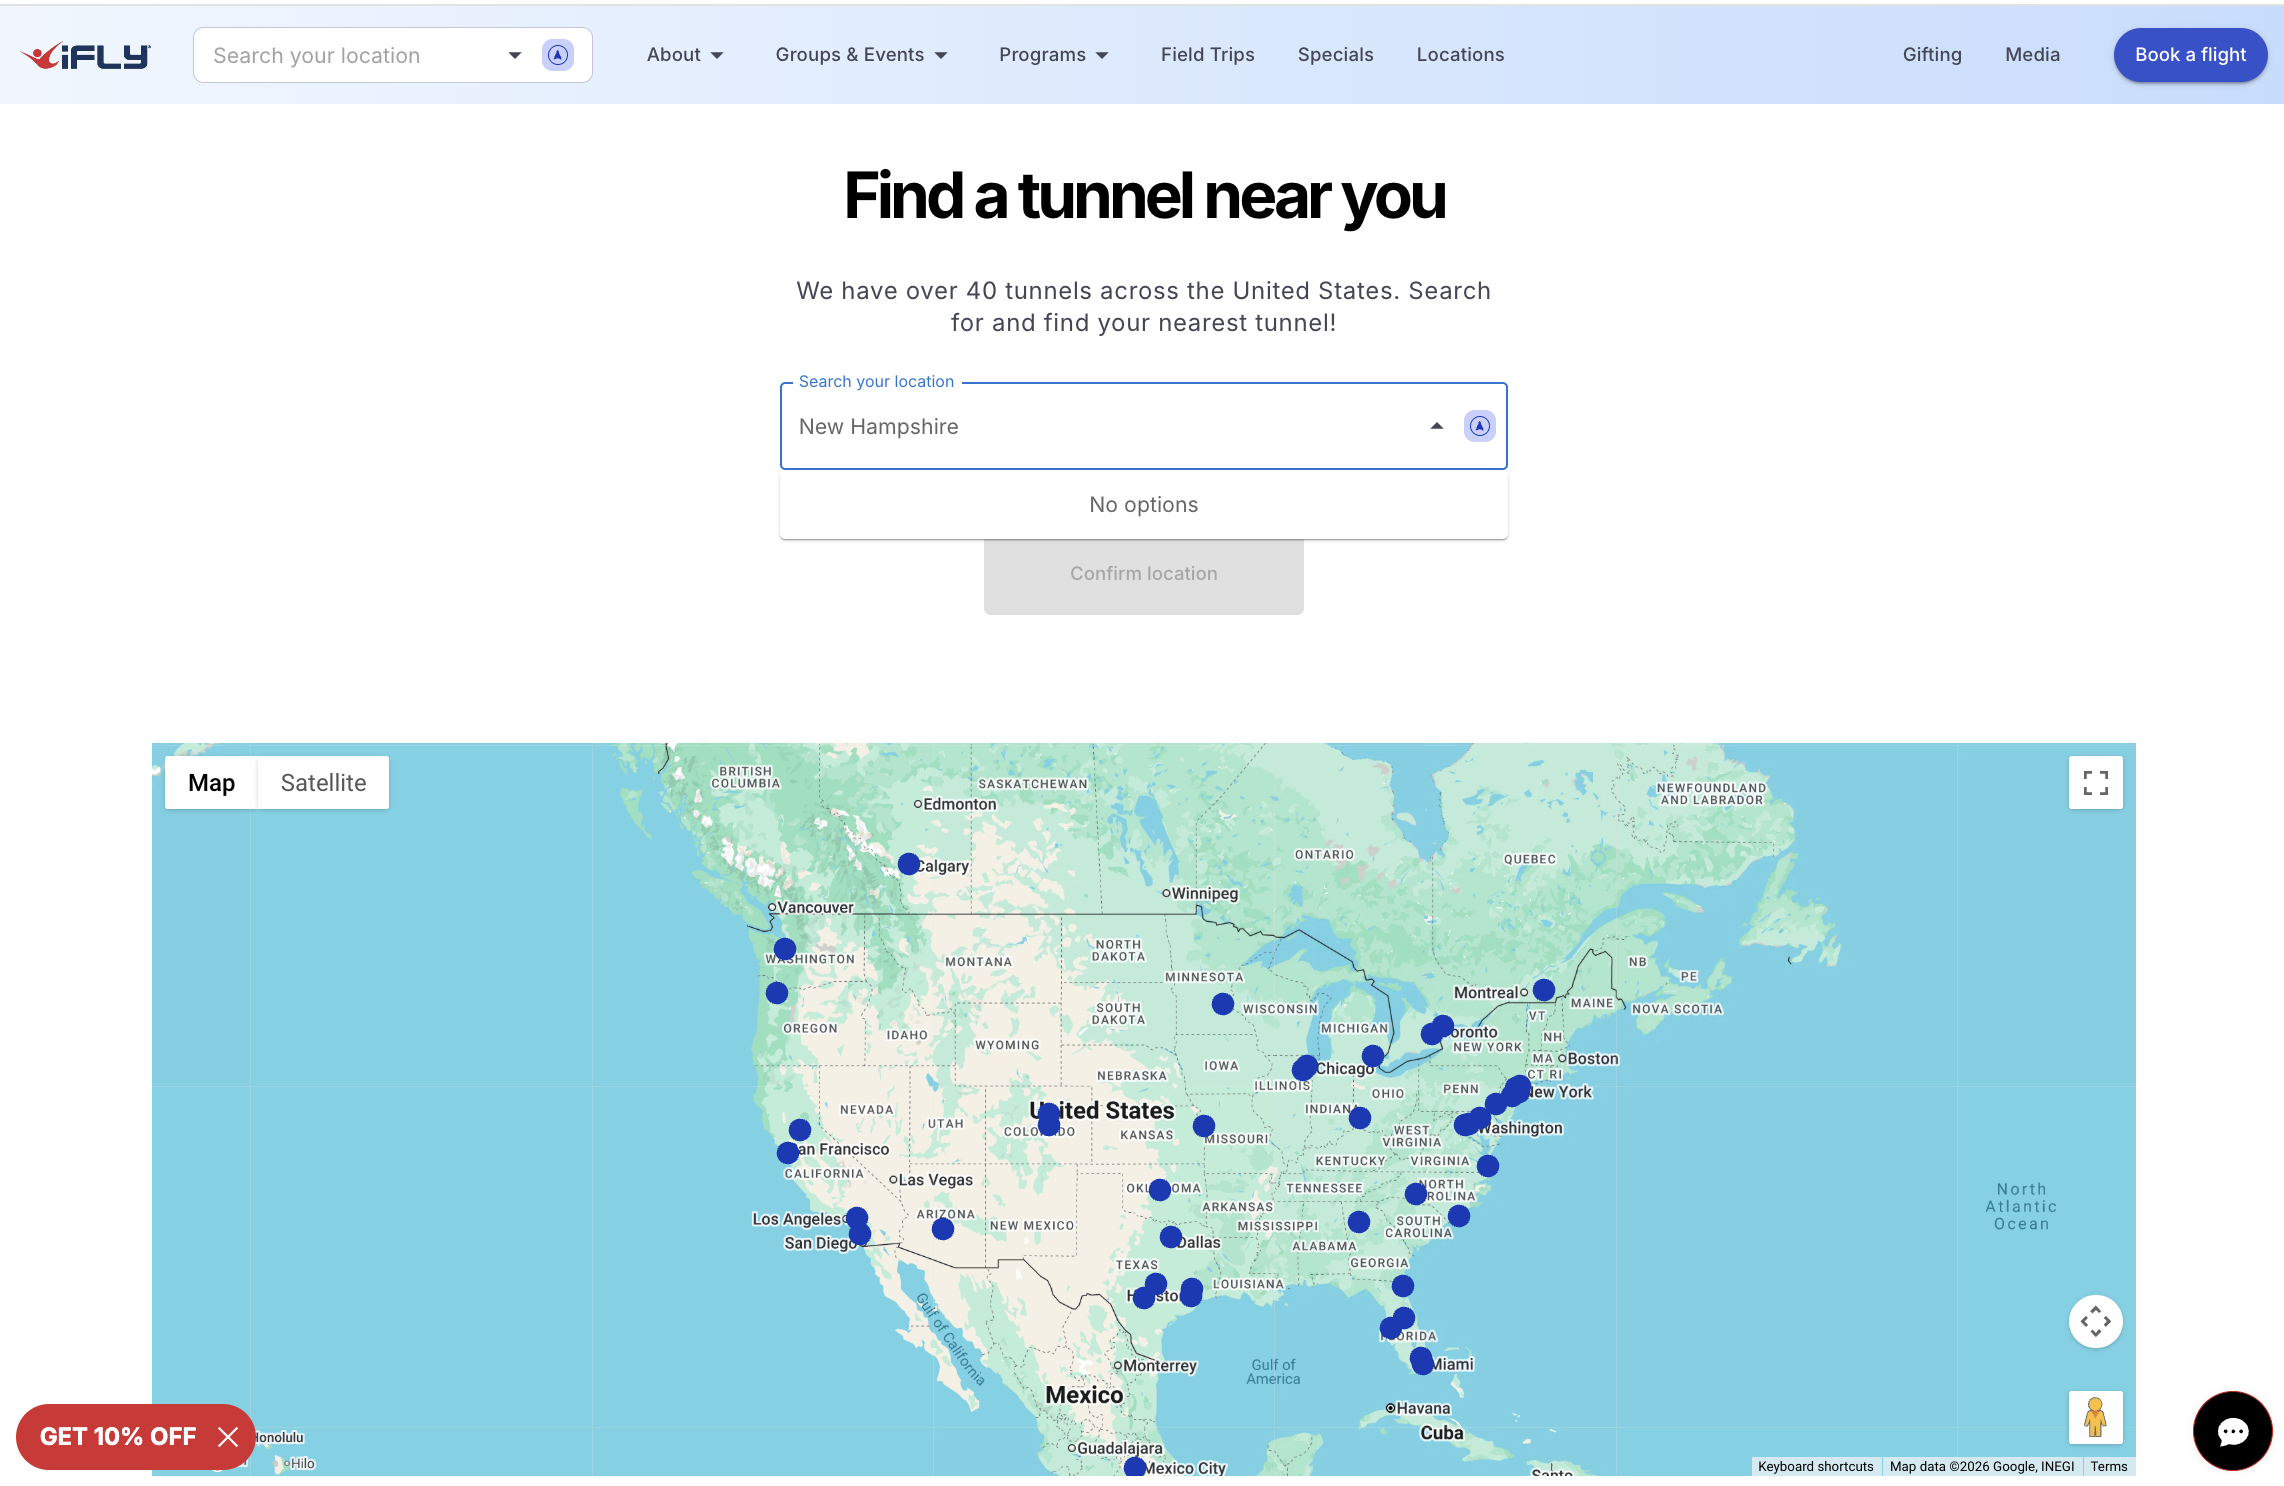
Task: Select the Calgary tunnel marker
Action: pos(909,864)
